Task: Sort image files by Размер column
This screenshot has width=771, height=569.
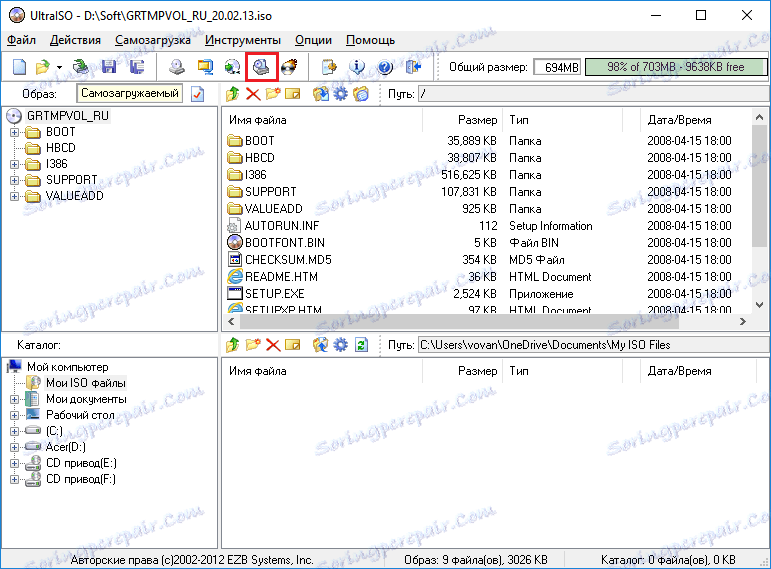Action: 462,120
